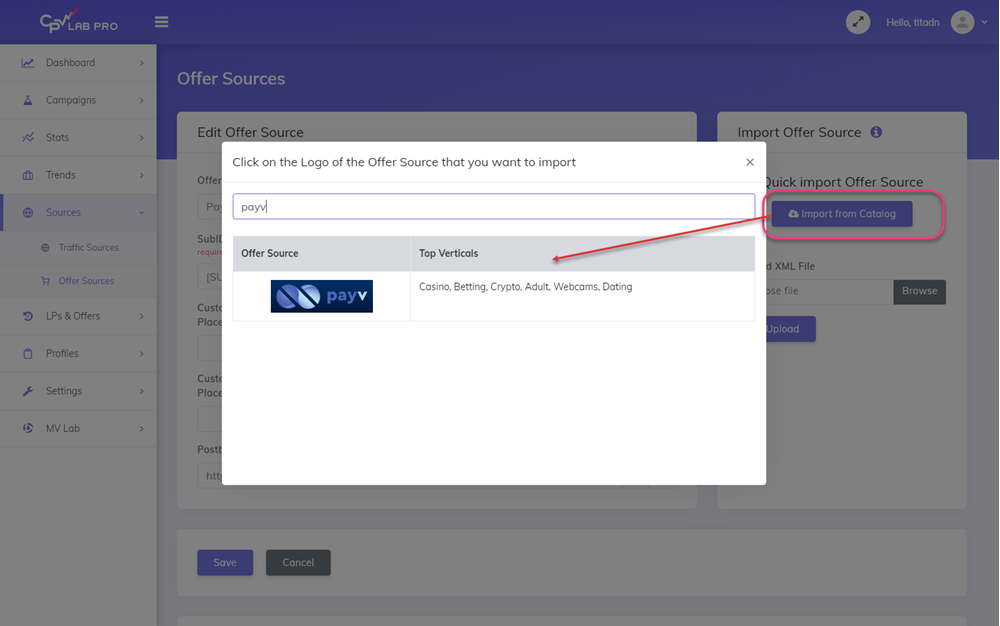Screen dimensions: 1000x626
Task: Open the Campaigns menu item
Action: [x=78, y=100]
